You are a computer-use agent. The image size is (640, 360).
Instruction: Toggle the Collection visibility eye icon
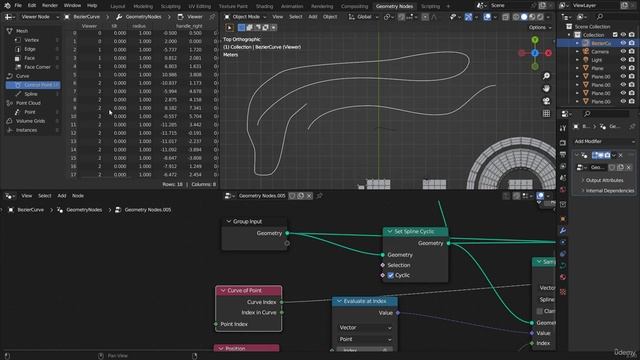coord(623,35)
